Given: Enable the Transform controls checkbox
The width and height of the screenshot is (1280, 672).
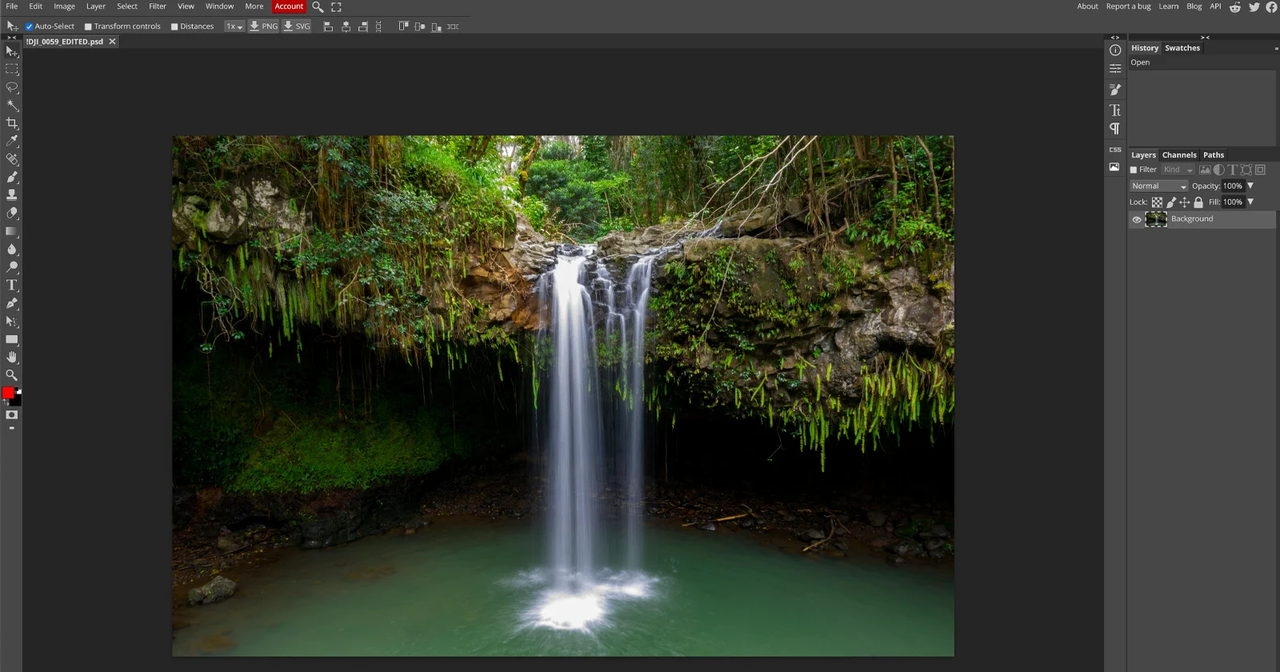Looking at the screenshot, I should tap(88, 26).
